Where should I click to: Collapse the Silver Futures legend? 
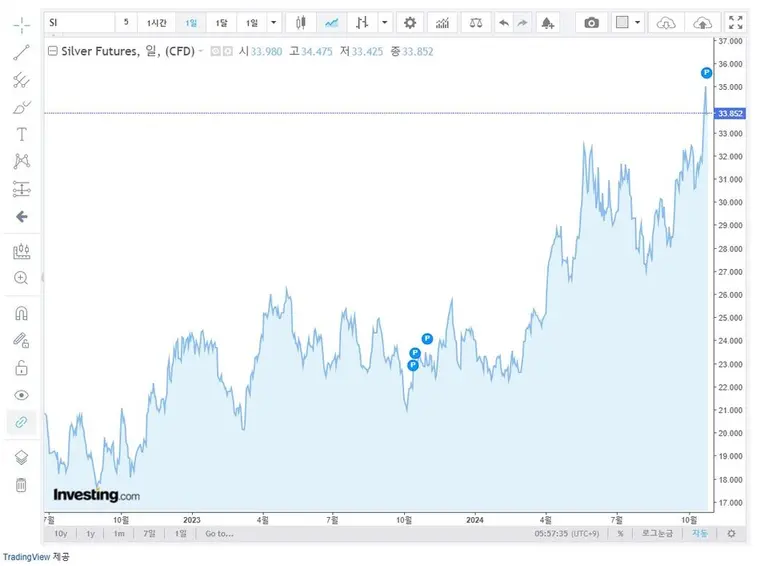click(202, 52)
